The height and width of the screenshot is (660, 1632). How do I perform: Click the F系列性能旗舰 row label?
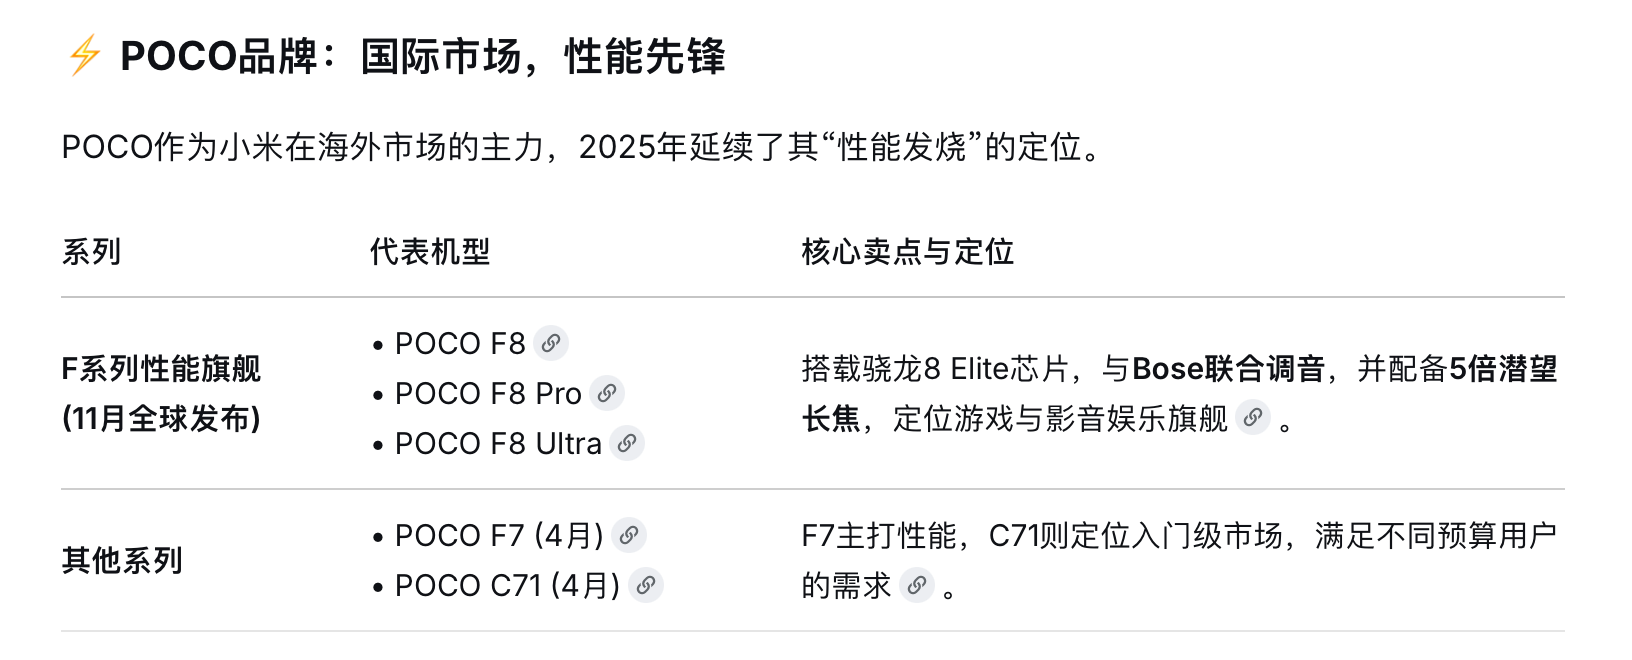(x=161, y=369)
